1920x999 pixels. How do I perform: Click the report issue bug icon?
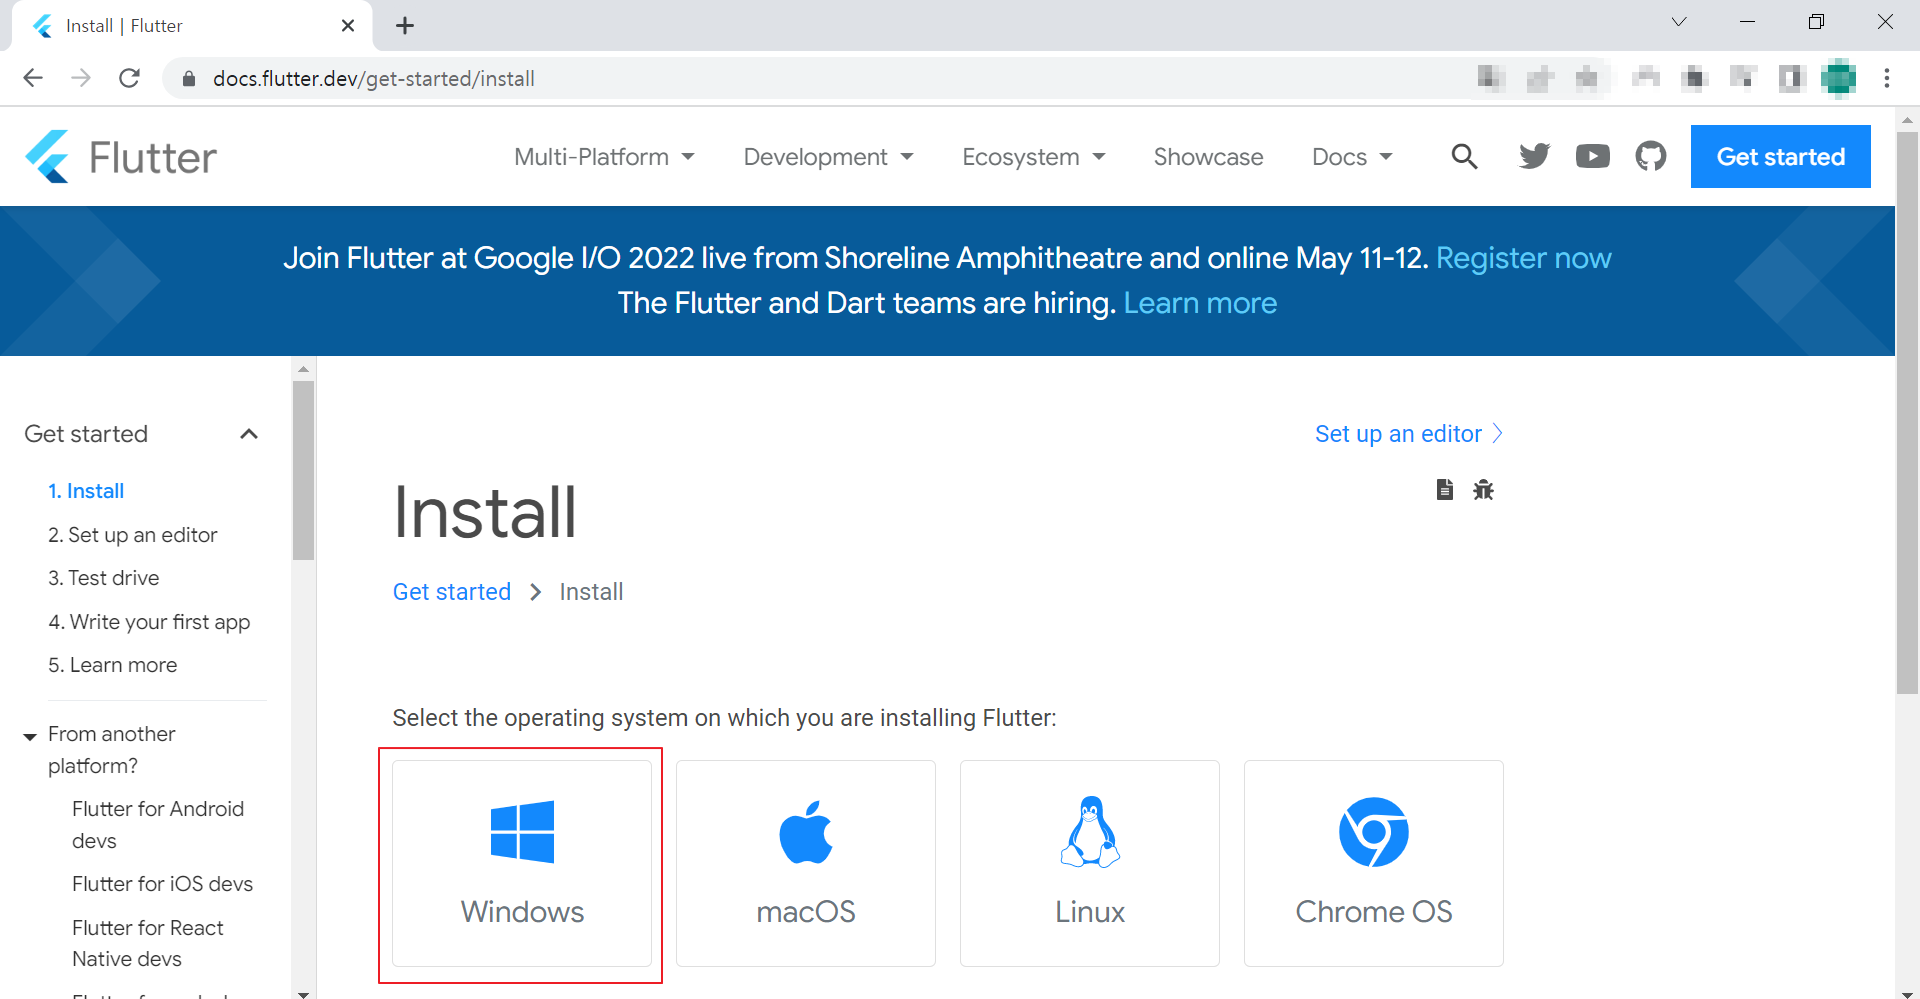[x=1483, y=489]
